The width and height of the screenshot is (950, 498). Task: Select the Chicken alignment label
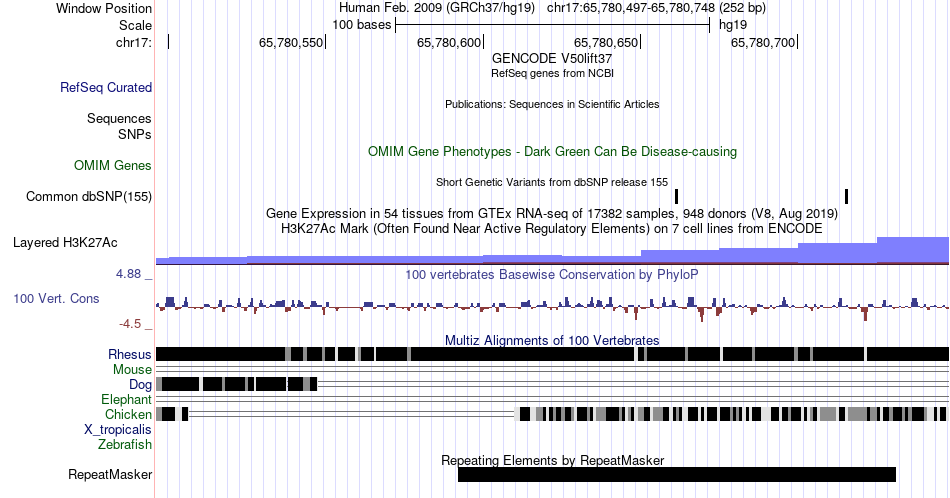[128, 414]
